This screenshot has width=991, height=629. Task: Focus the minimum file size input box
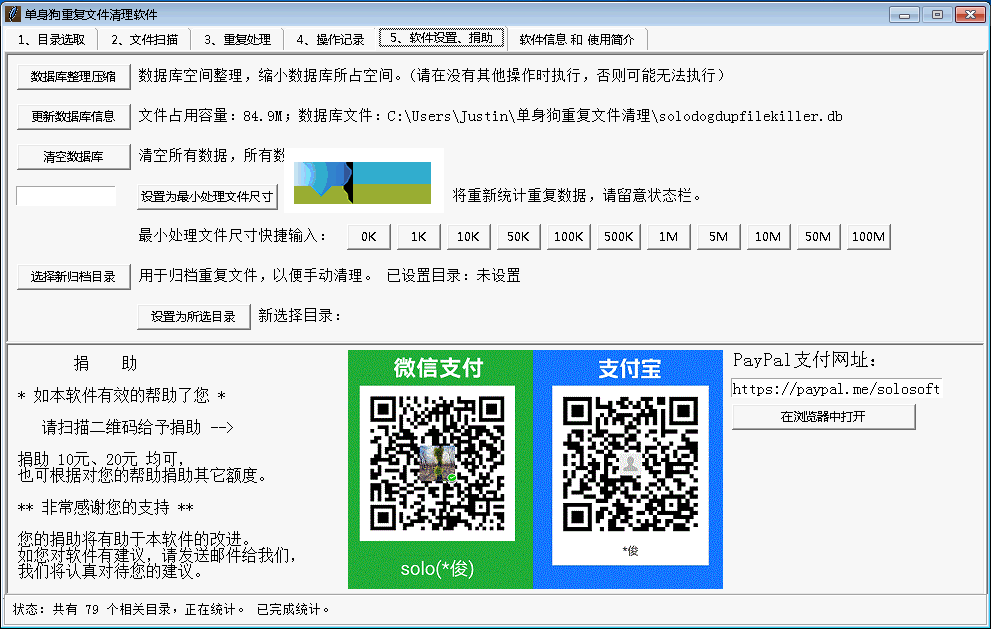coord(66,196)
